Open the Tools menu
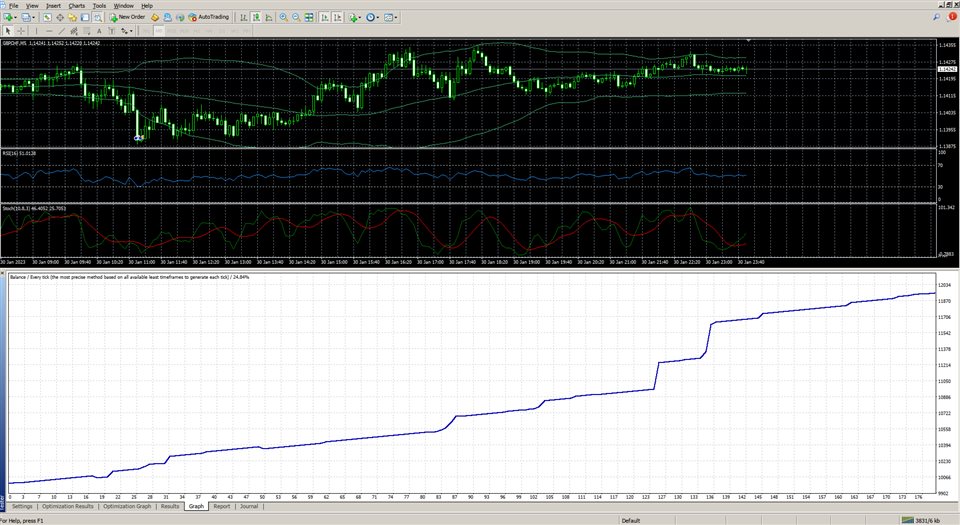The height and width of the screenshot is (525, 960). (99, 6)
